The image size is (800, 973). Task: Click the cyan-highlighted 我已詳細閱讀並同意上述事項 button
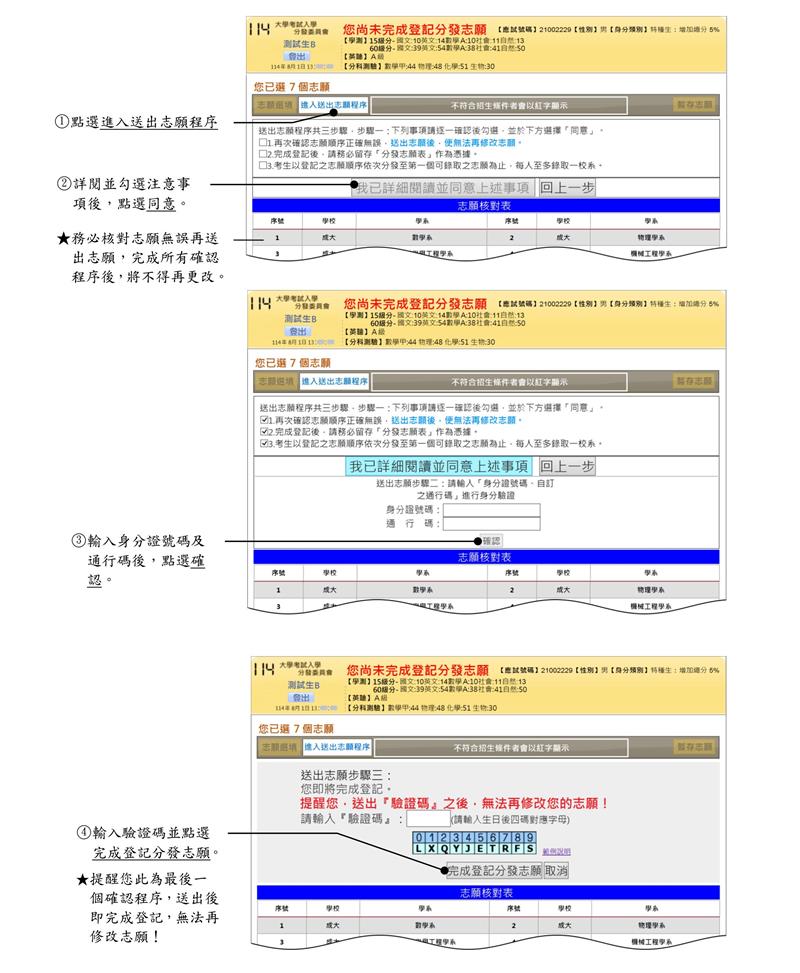[439, 466]
